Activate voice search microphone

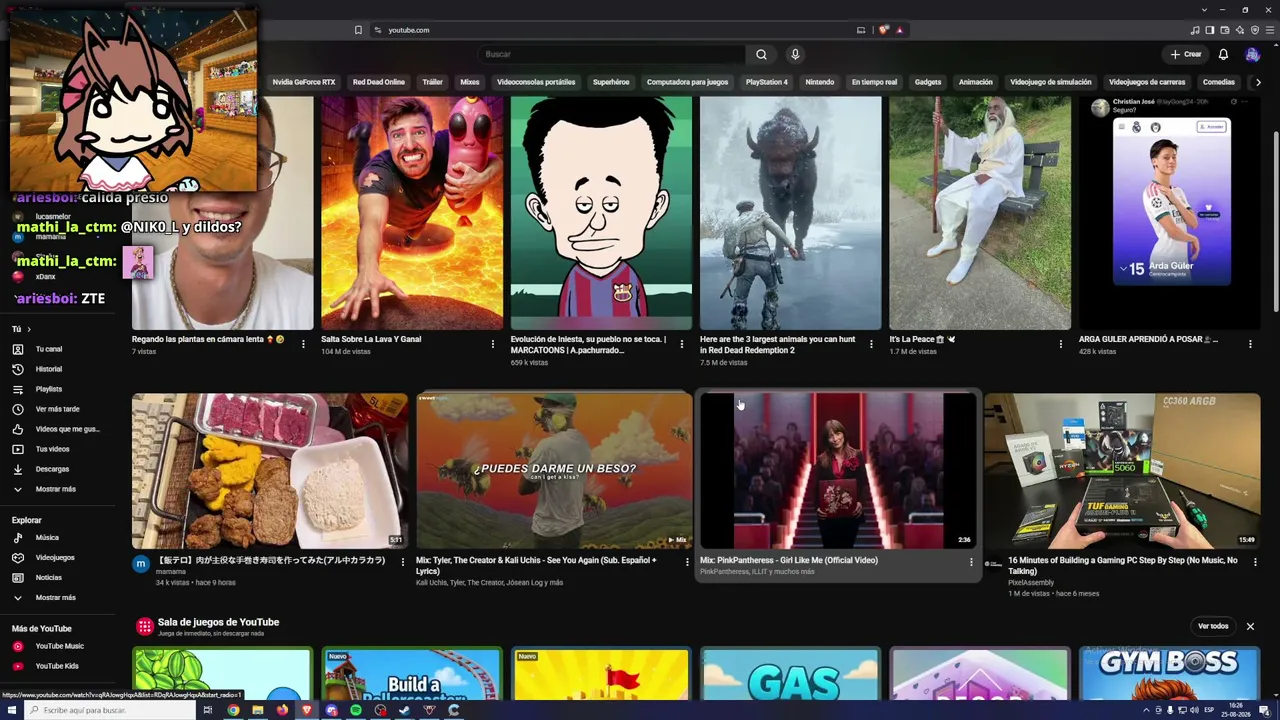[x=795, y=54]
